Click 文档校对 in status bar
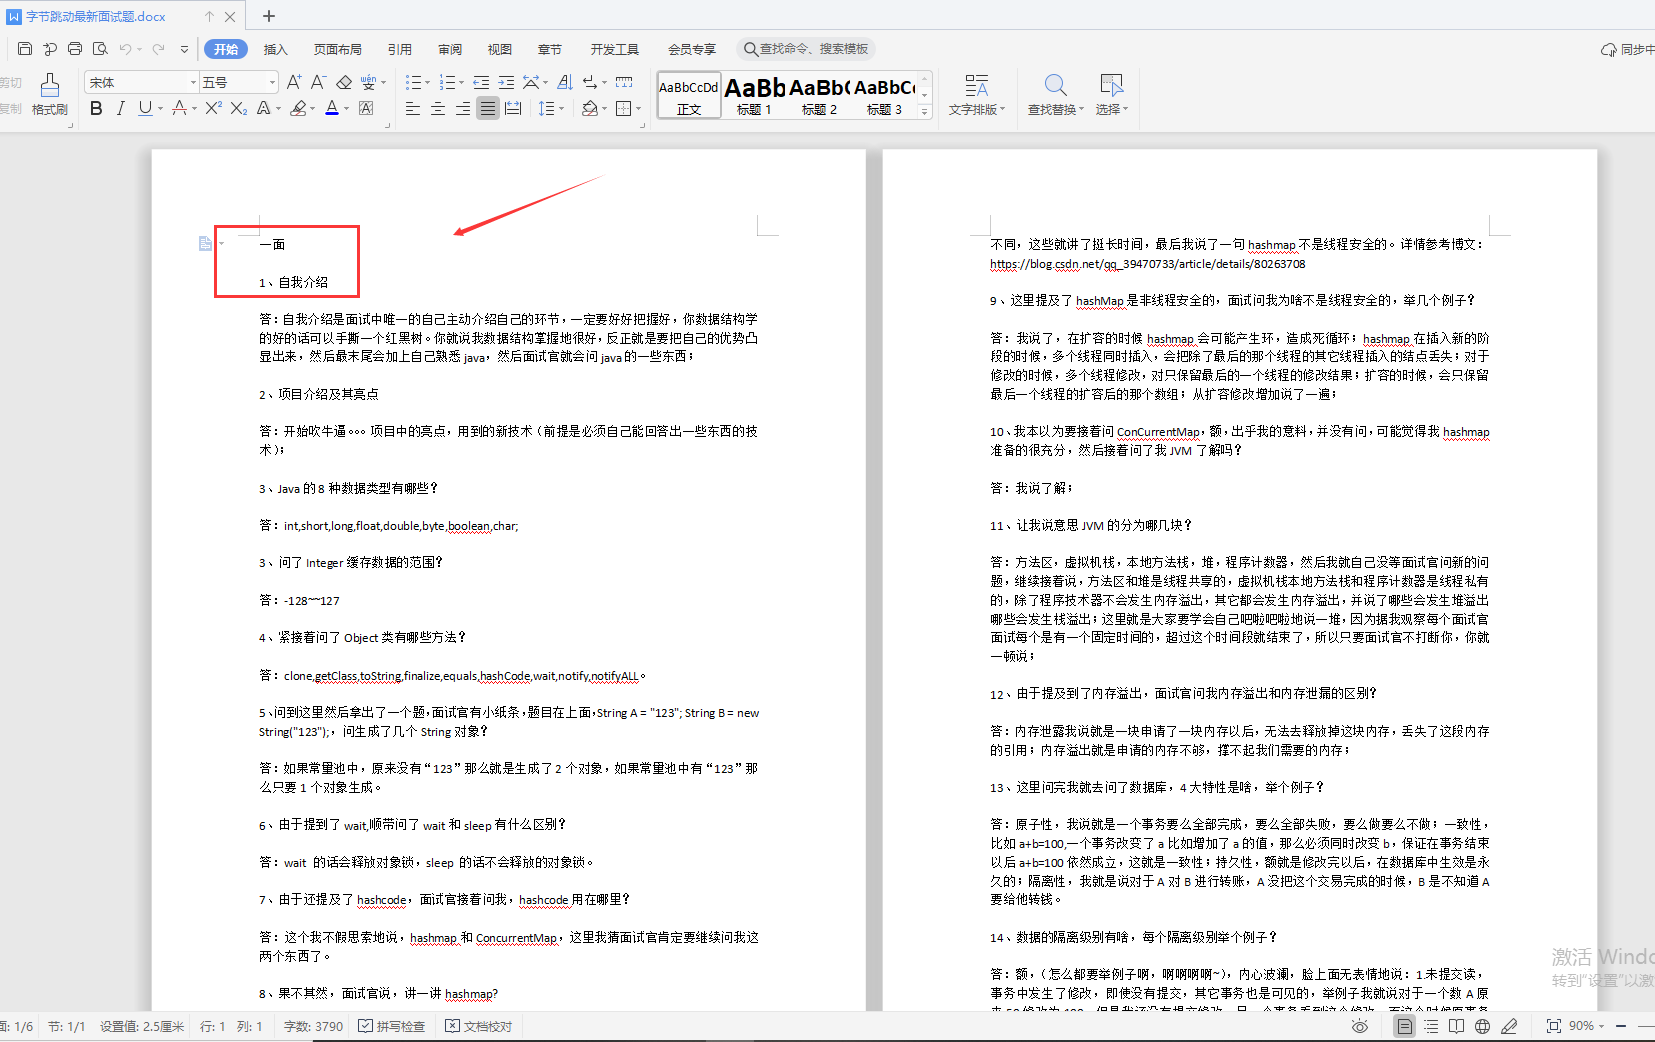This screenshot has width=1655, height=1042. (479, 1026)
